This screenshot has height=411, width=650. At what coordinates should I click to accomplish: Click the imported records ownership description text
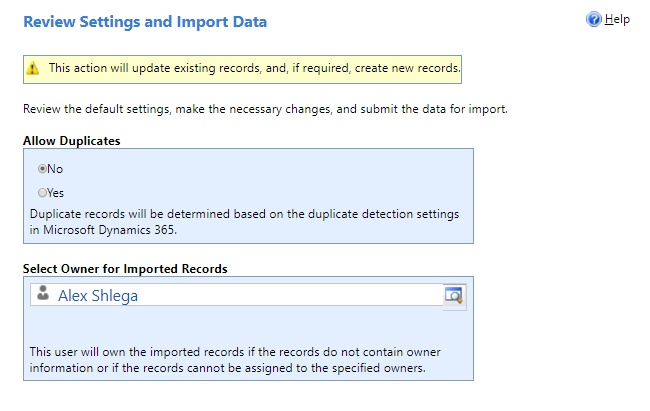[235, 360]
